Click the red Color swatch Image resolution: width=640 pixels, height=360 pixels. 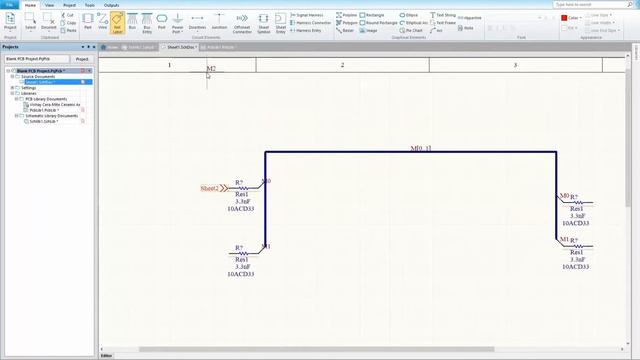pos(564,18)
